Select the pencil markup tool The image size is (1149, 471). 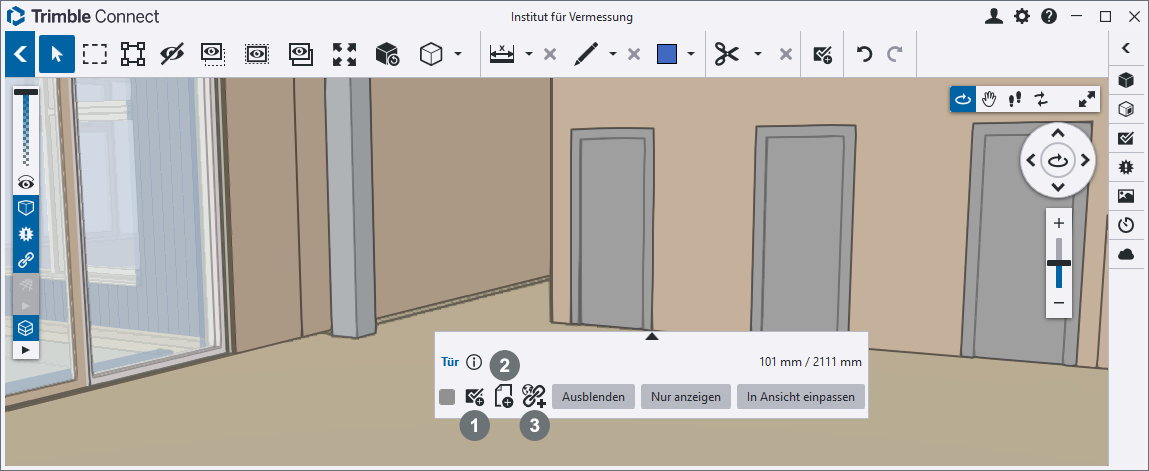coord(587,54)
